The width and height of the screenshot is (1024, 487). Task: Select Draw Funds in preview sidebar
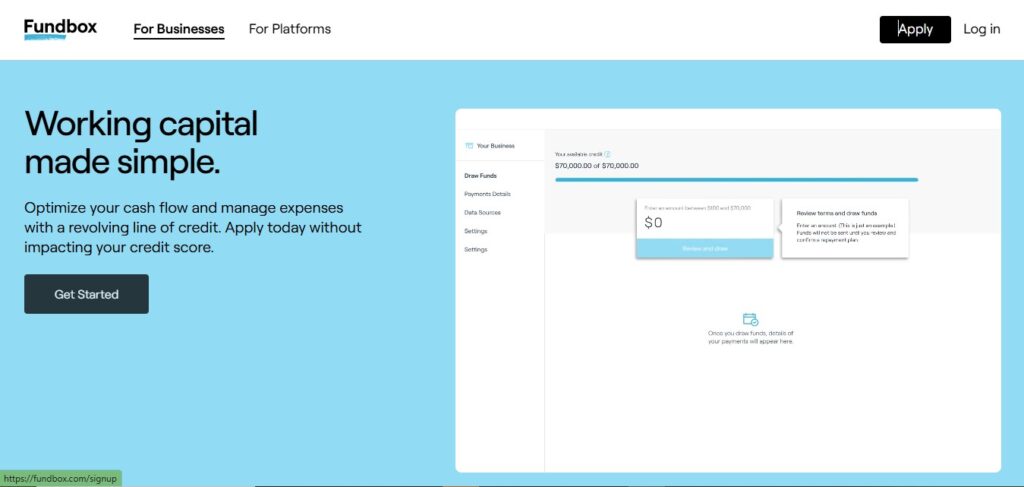click(480, 176)
